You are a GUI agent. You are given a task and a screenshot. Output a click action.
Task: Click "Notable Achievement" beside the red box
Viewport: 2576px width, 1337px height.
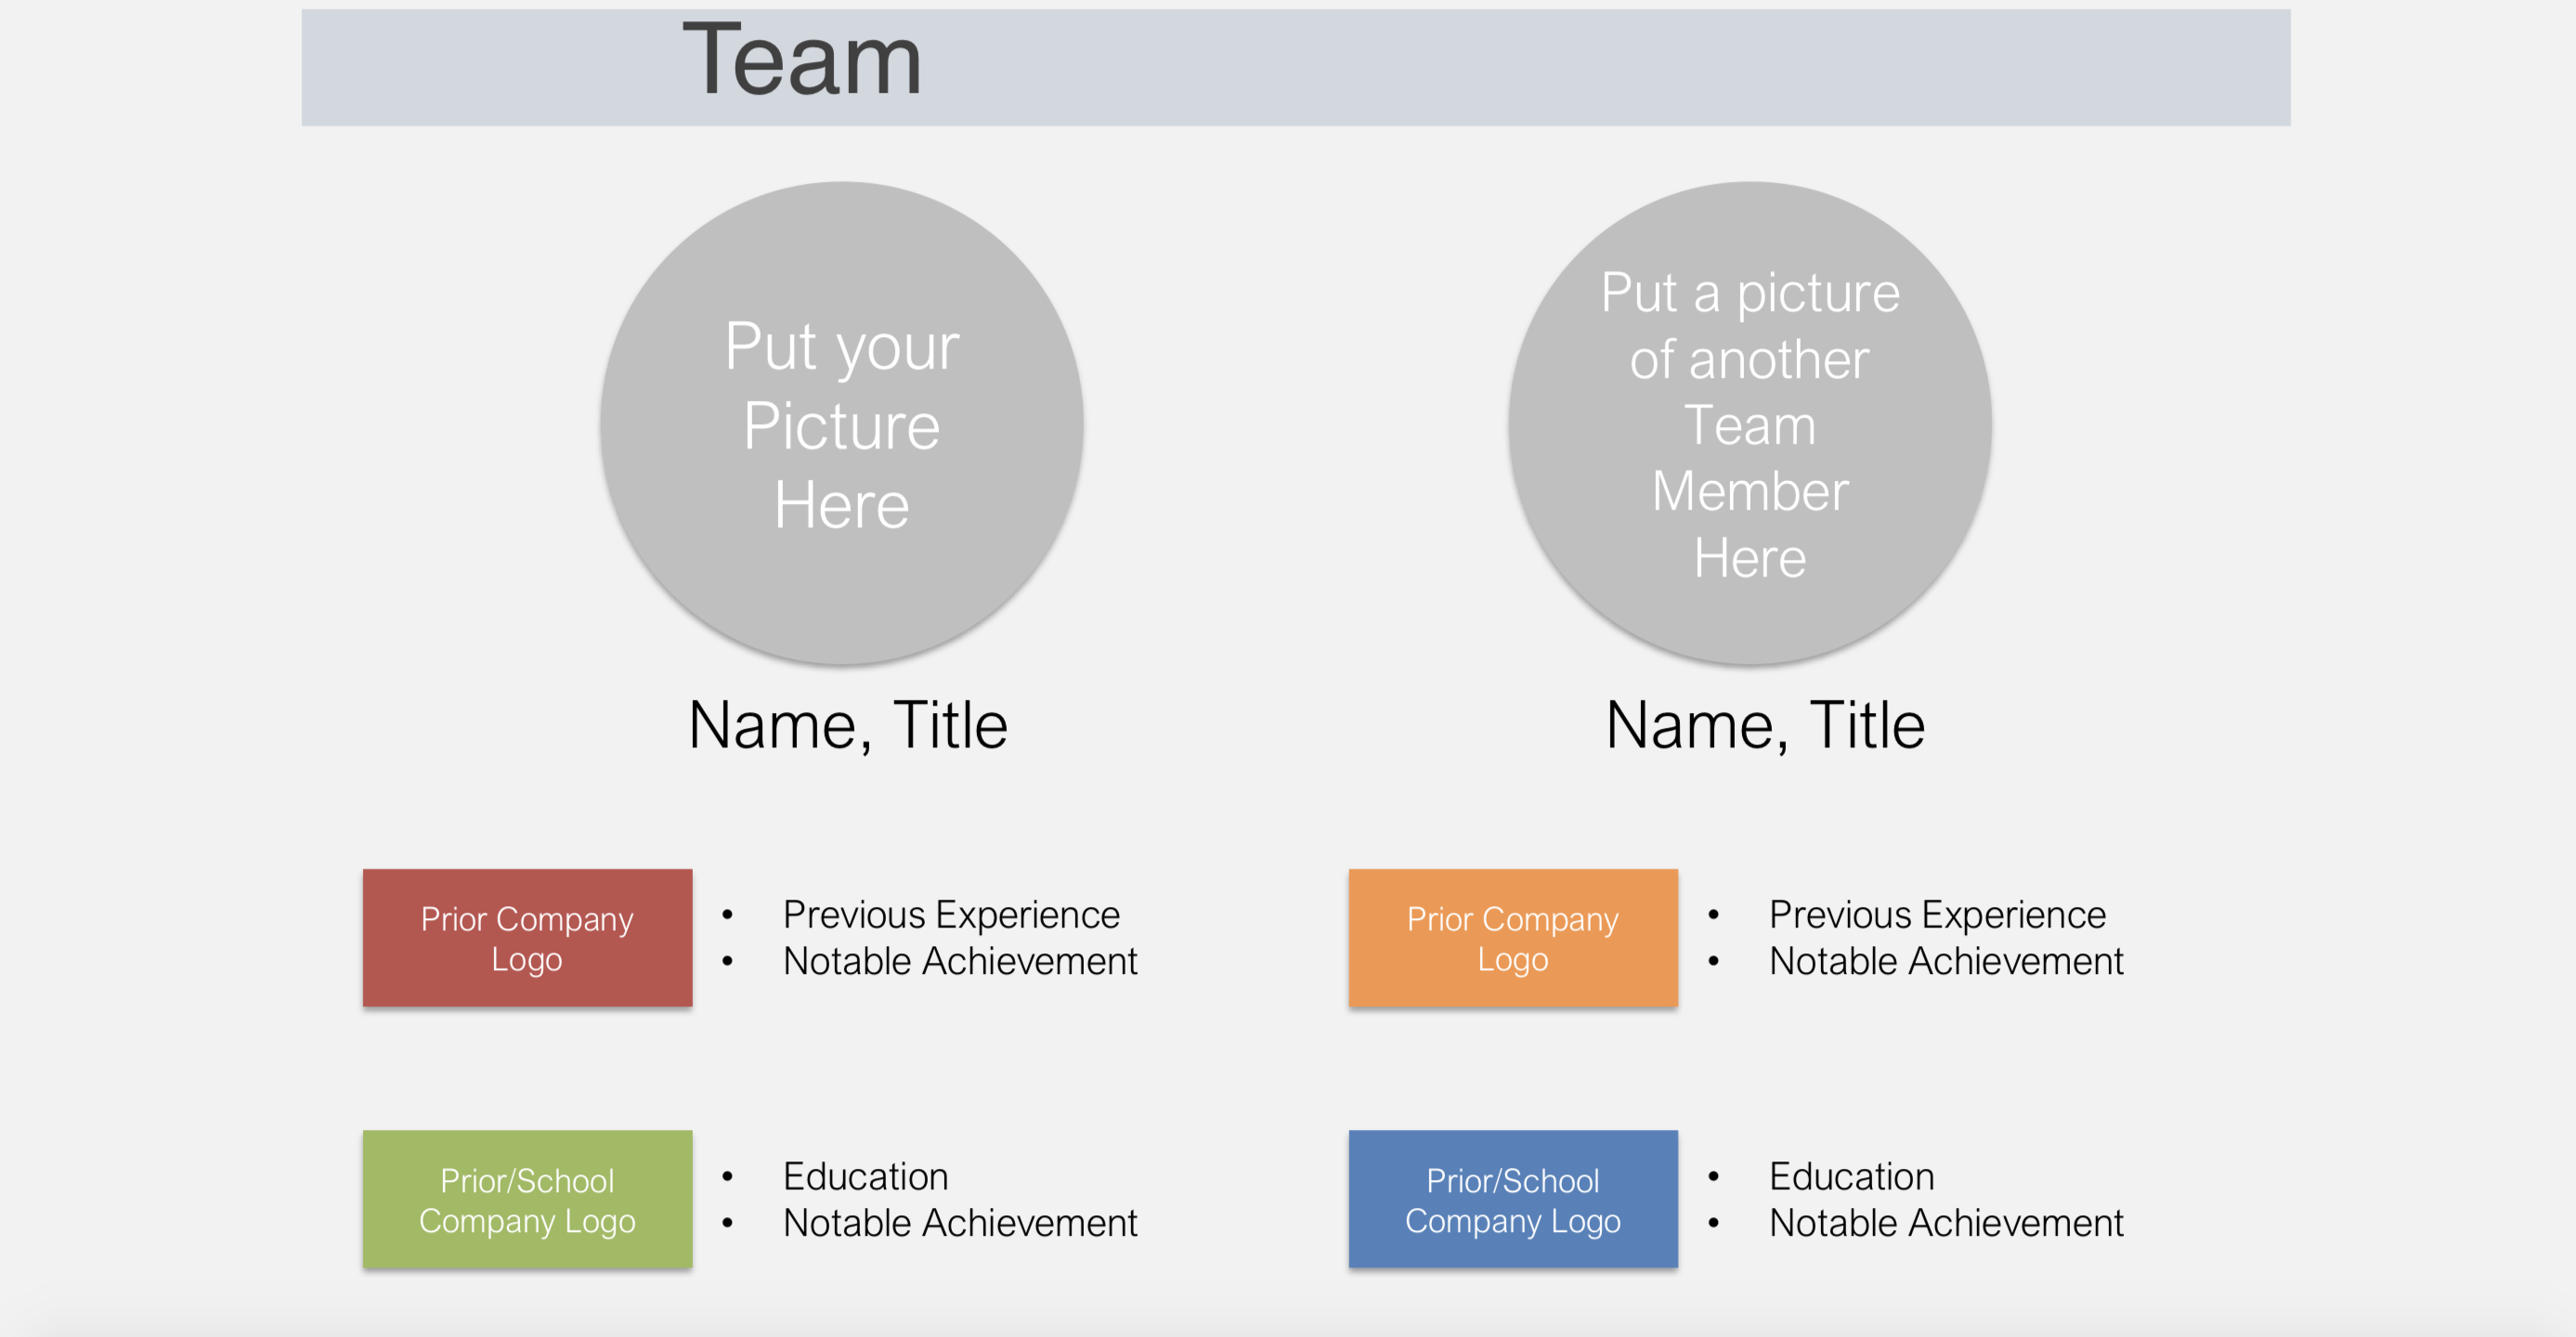[960, 962]
